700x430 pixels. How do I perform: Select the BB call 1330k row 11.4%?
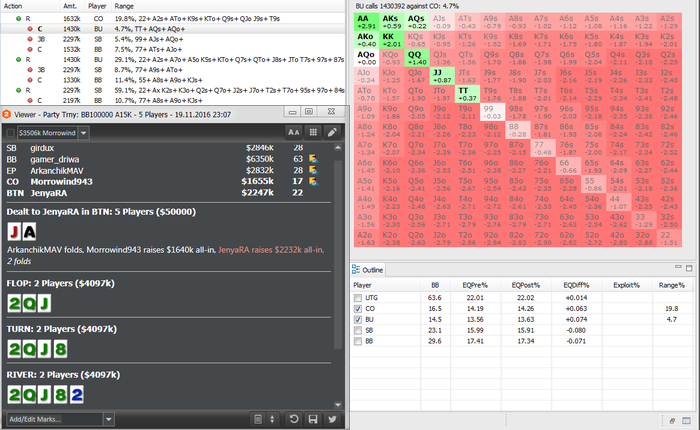[173, 80]
